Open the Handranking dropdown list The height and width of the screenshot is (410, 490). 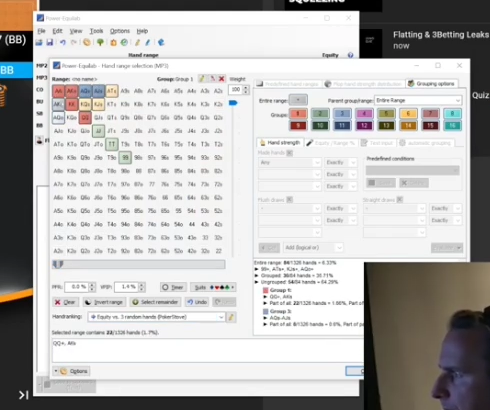[156, 317]
